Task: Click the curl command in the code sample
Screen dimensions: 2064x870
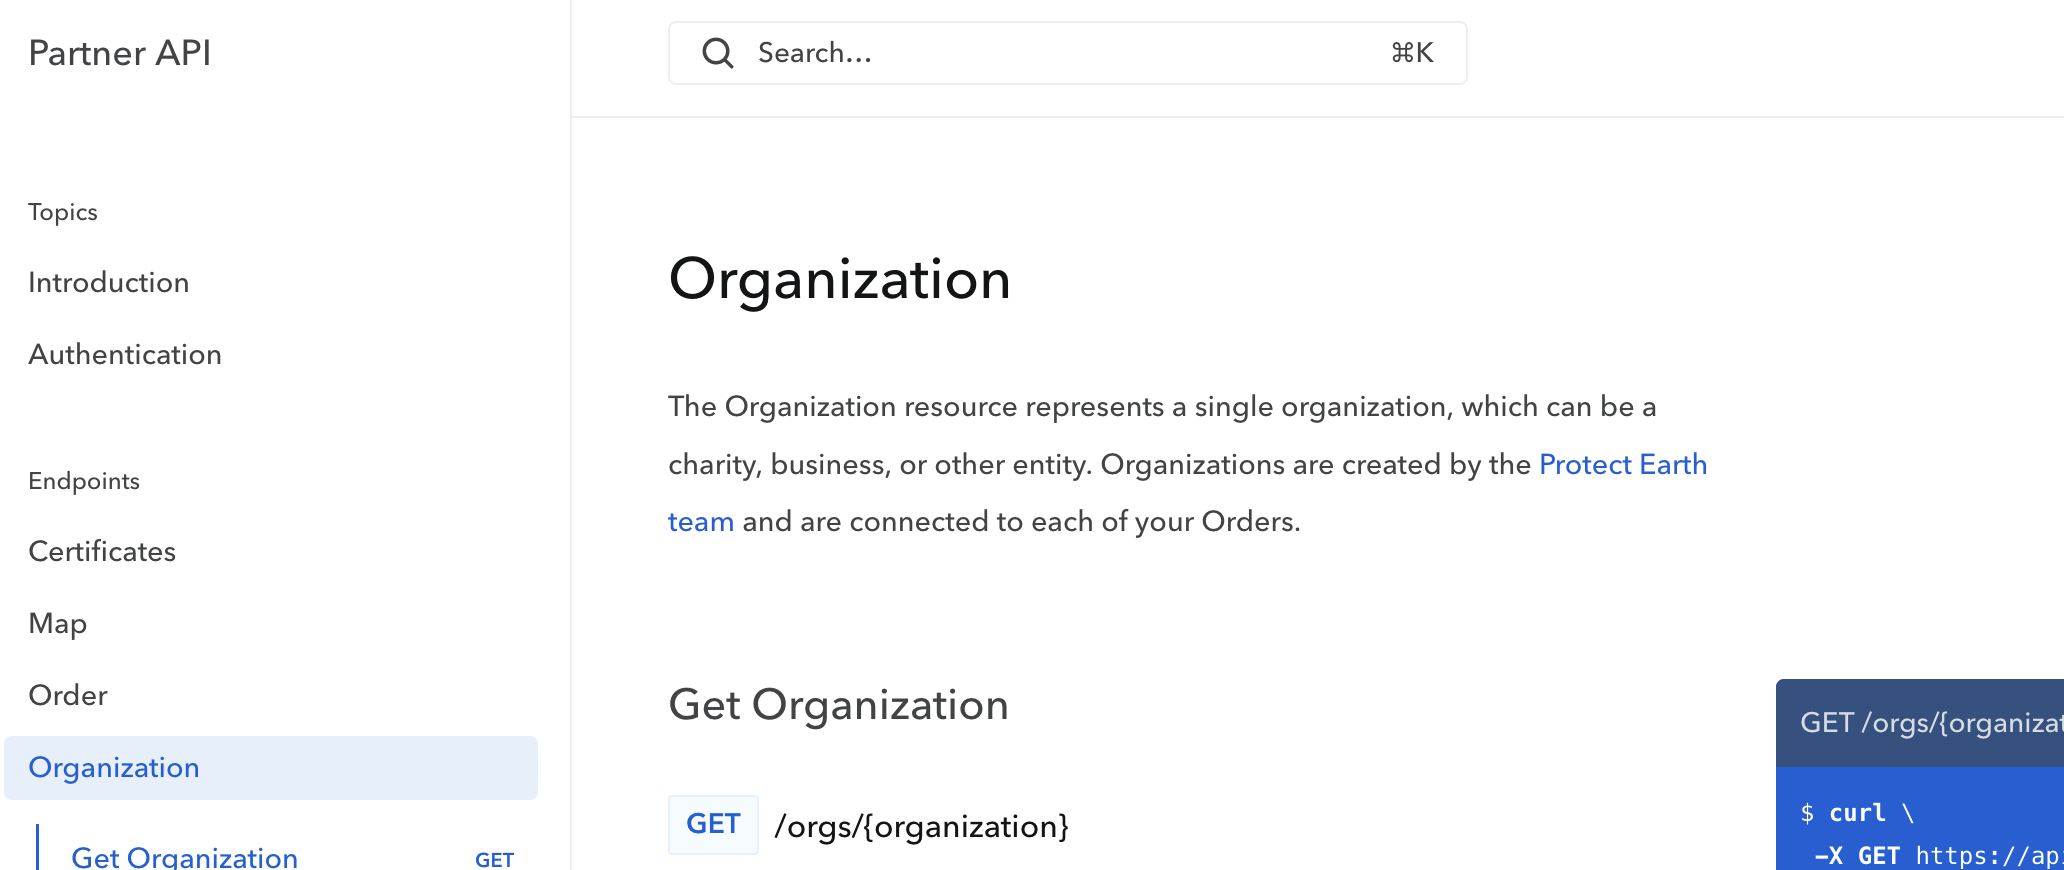Action: click(x=1857, y=813)
